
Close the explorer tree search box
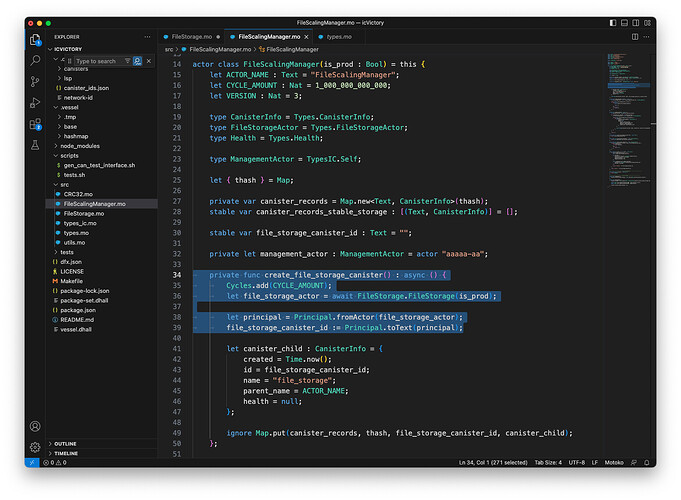point(149,61)
